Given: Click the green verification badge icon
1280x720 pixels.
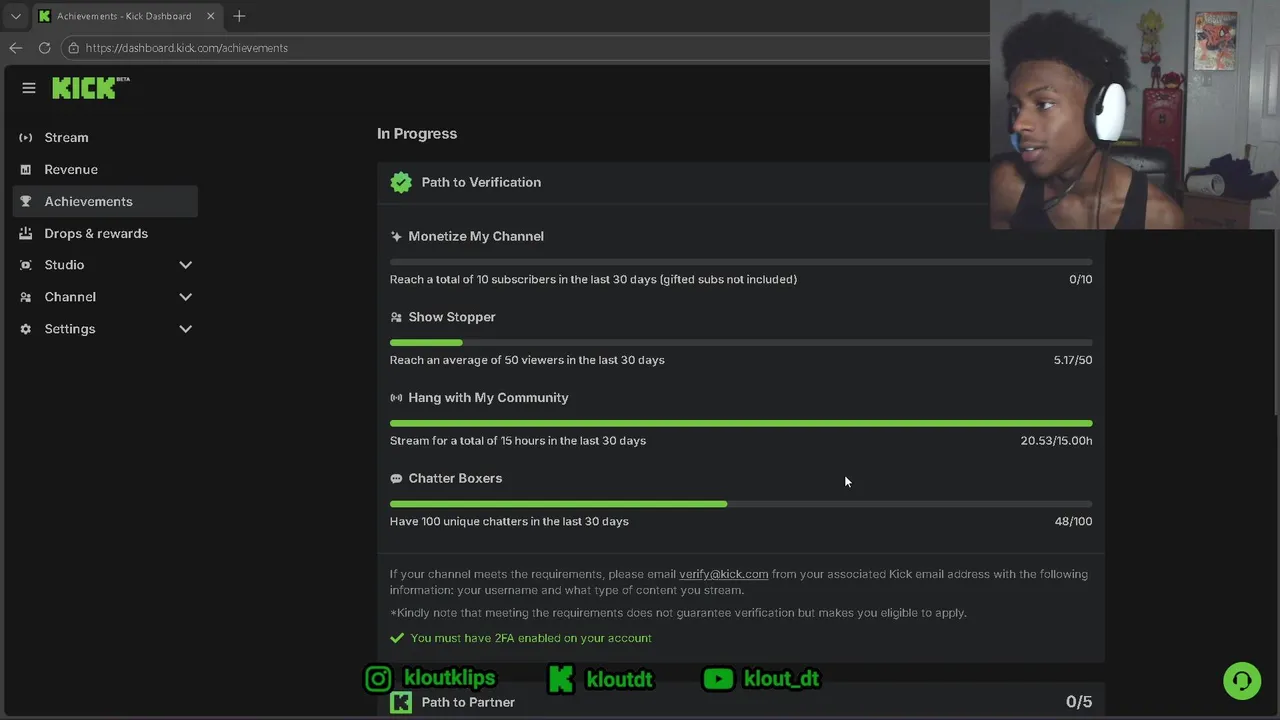Looking at the screenshot, I should (401, 182).
